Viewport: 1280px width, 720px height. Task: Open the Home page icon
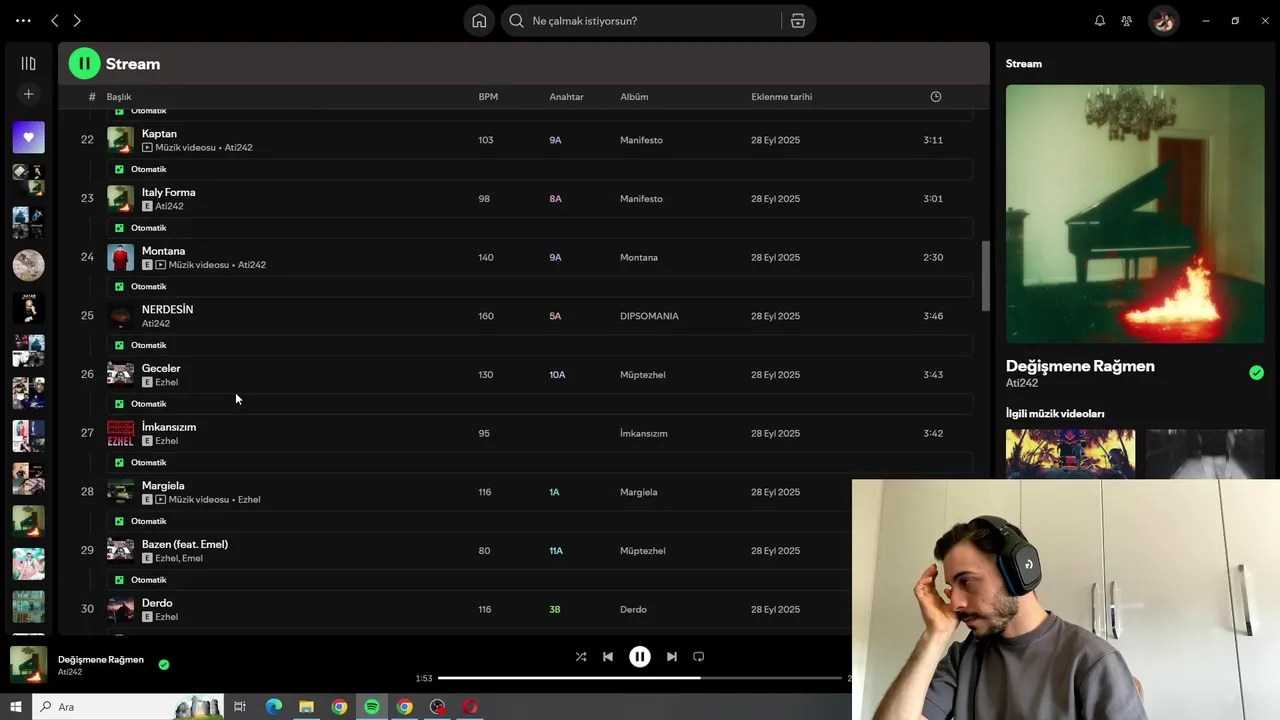point(479,21)
